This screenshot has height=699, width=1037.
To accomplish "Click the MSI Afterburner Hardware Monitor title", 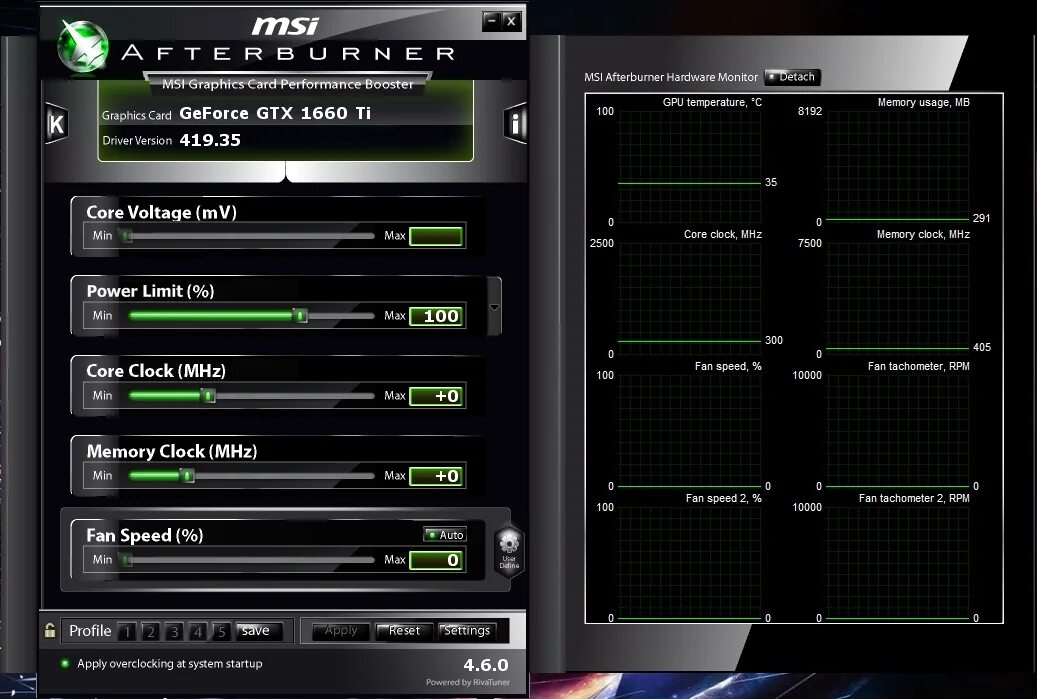I will [x=671, y=77].
